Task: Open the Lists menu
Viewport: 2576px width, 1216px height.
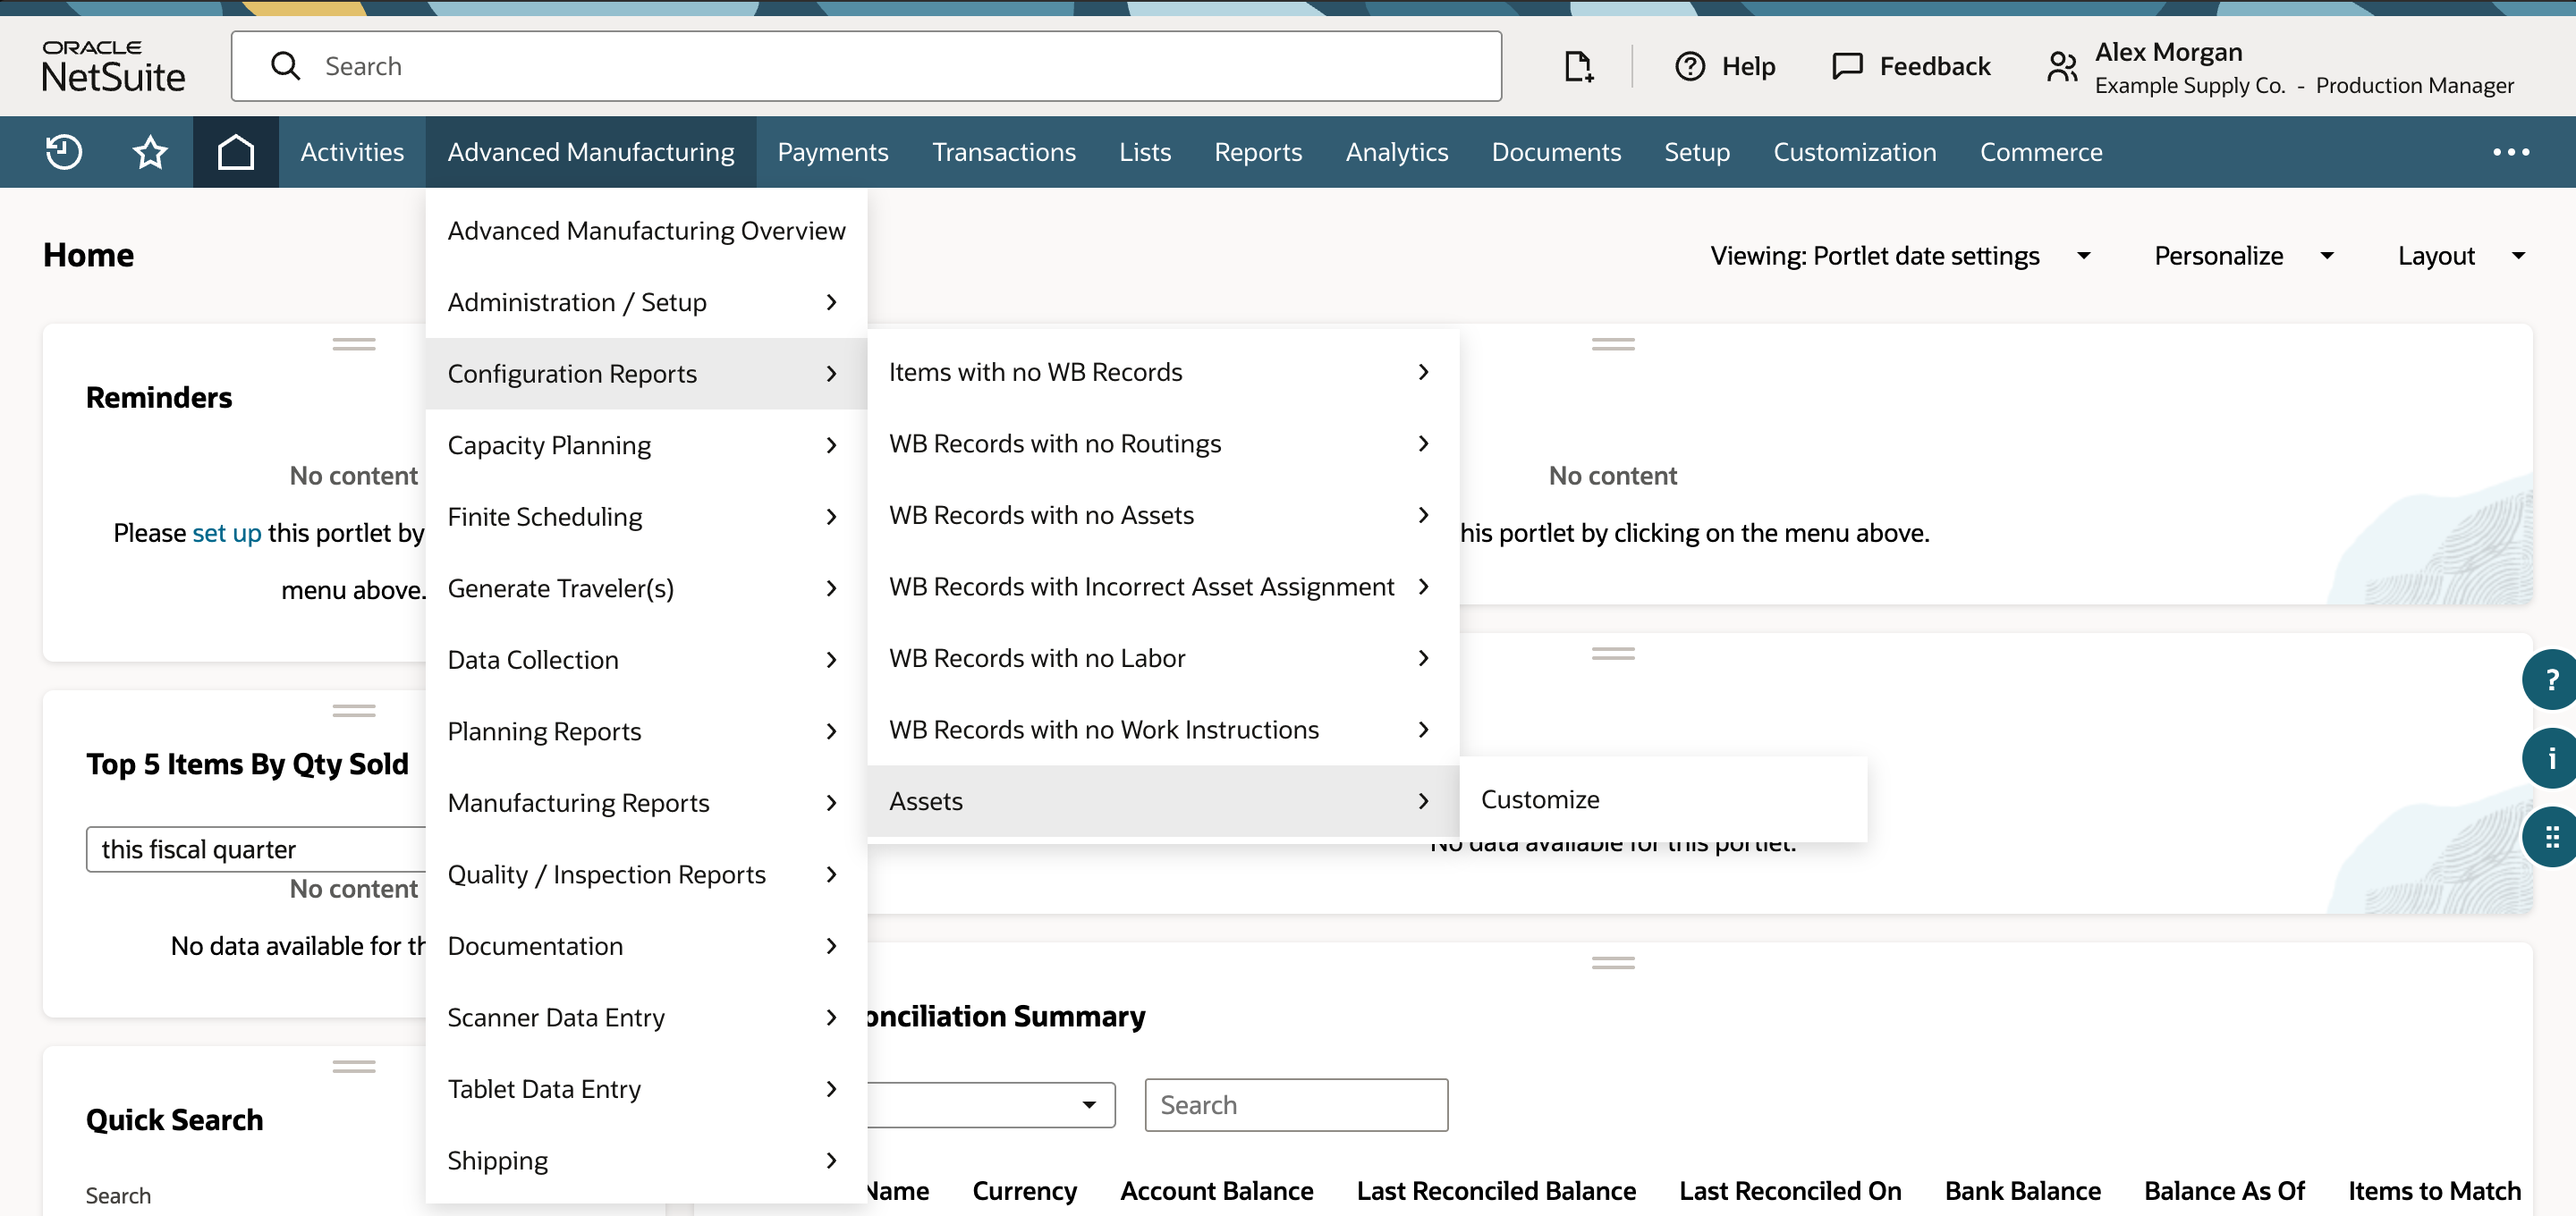Action: pyautogui.click(x=1145, y=152)
